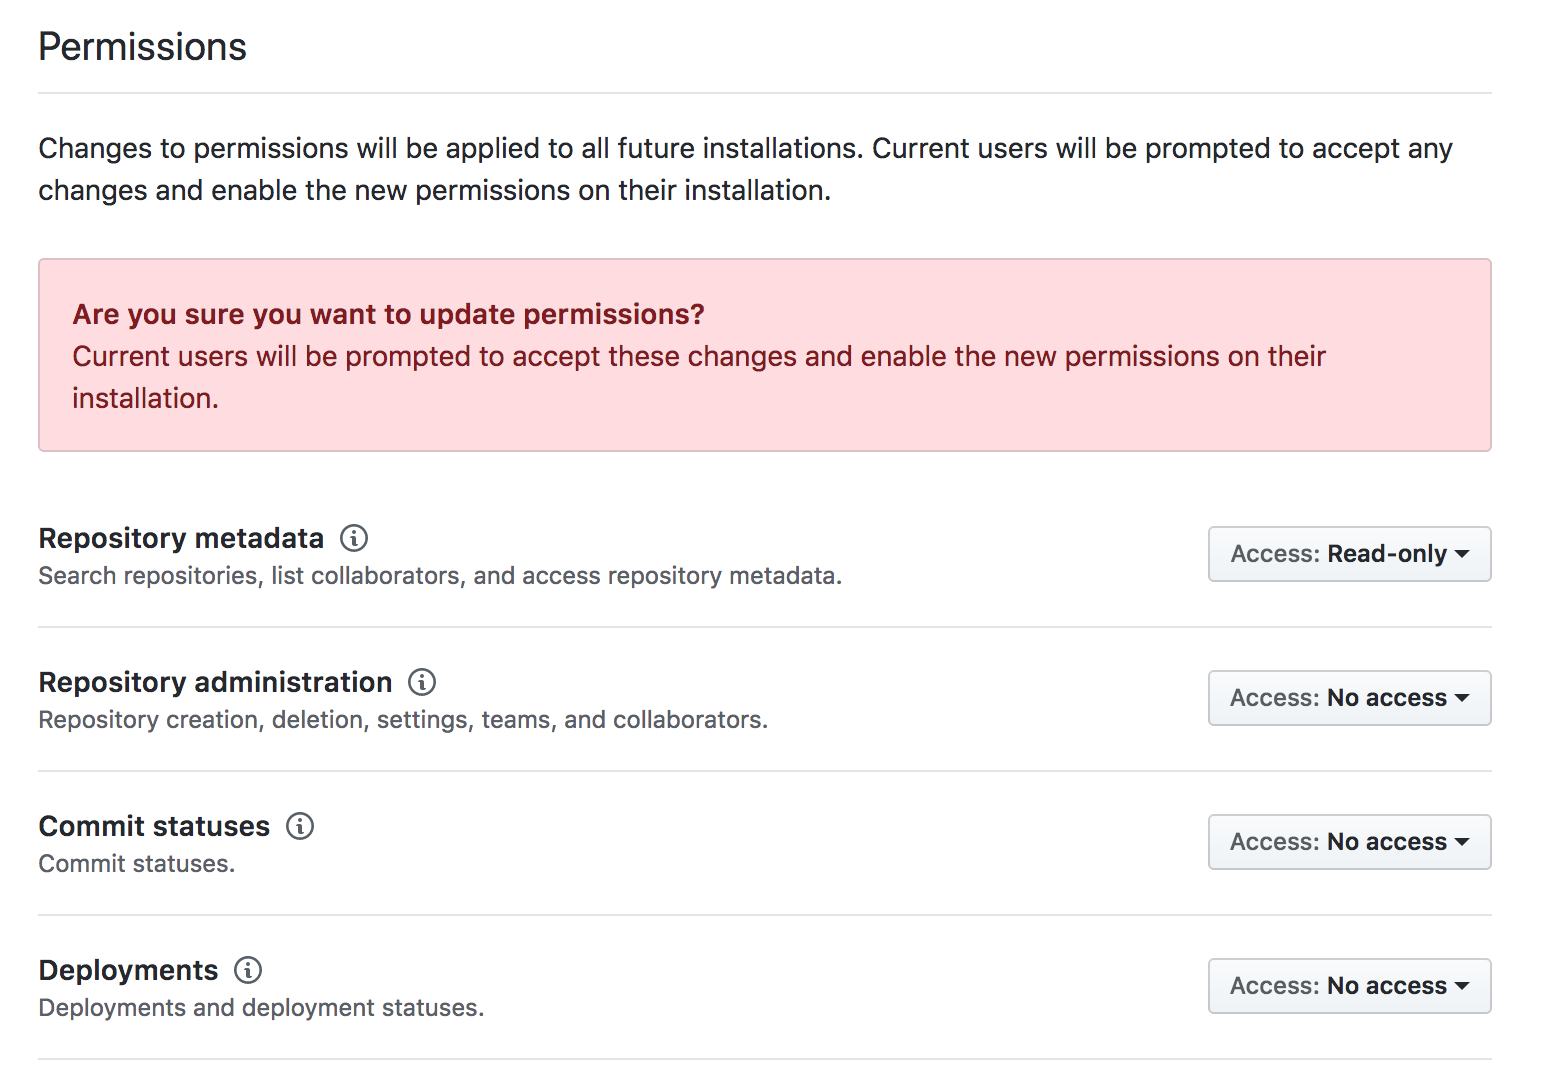
Task: Click the caret on the Read-only access selector
Action: pyautogui.click(x=1464, y=554)
